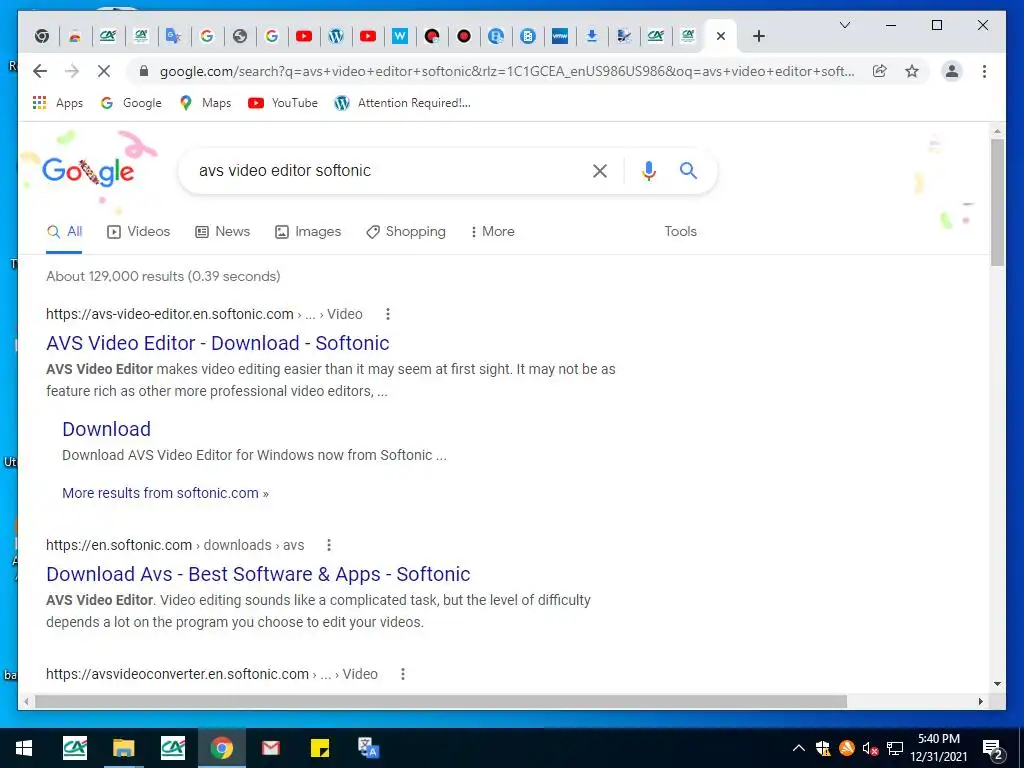This screenshot has width=1024, height=768.
Task: Open the Chrome three-dot customize menu
Action: [984, 71]
